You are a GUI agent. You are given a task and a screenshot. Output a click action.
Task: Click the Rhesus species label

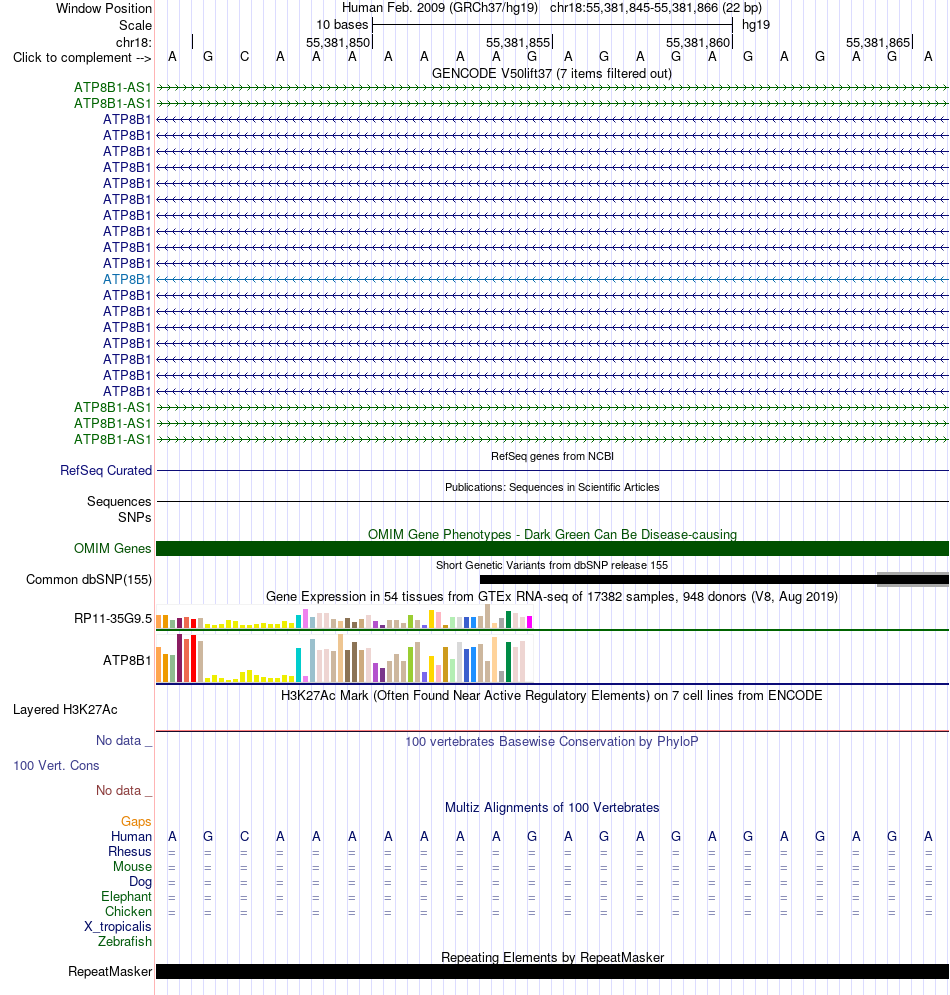[130, 852]
